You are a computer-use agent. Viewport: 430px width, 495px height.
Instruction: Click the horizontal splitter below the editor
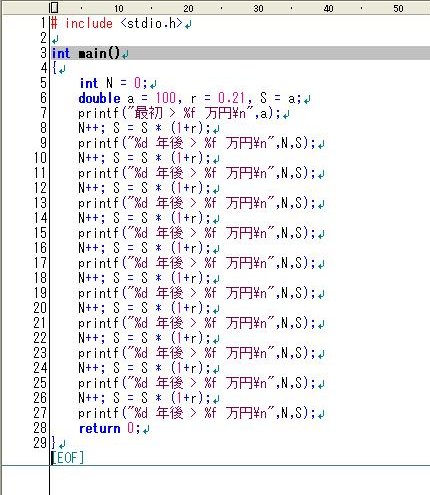pos(215,466)
